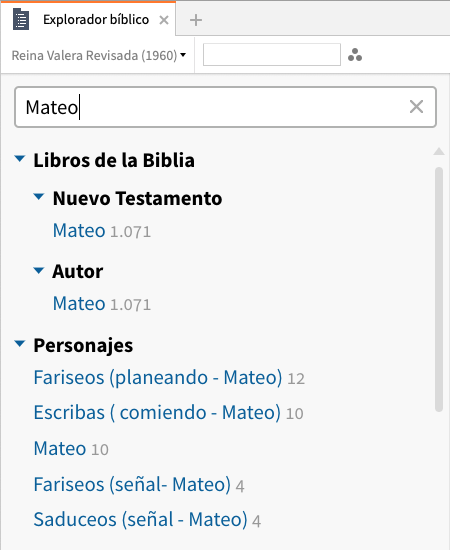
Task: Click the three-dots panel group icon
Action: coord(355,55)
